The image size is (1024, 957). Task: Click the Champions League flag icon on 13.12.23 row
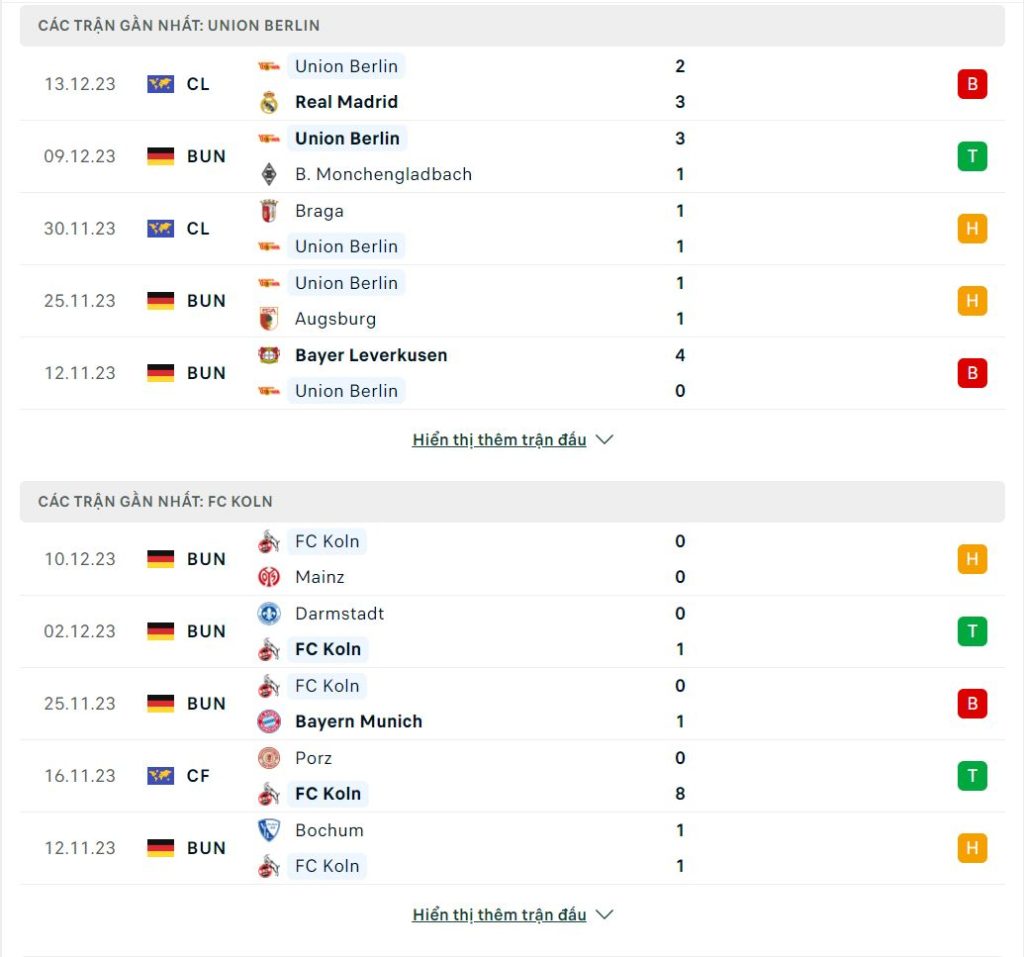(161, 84)
